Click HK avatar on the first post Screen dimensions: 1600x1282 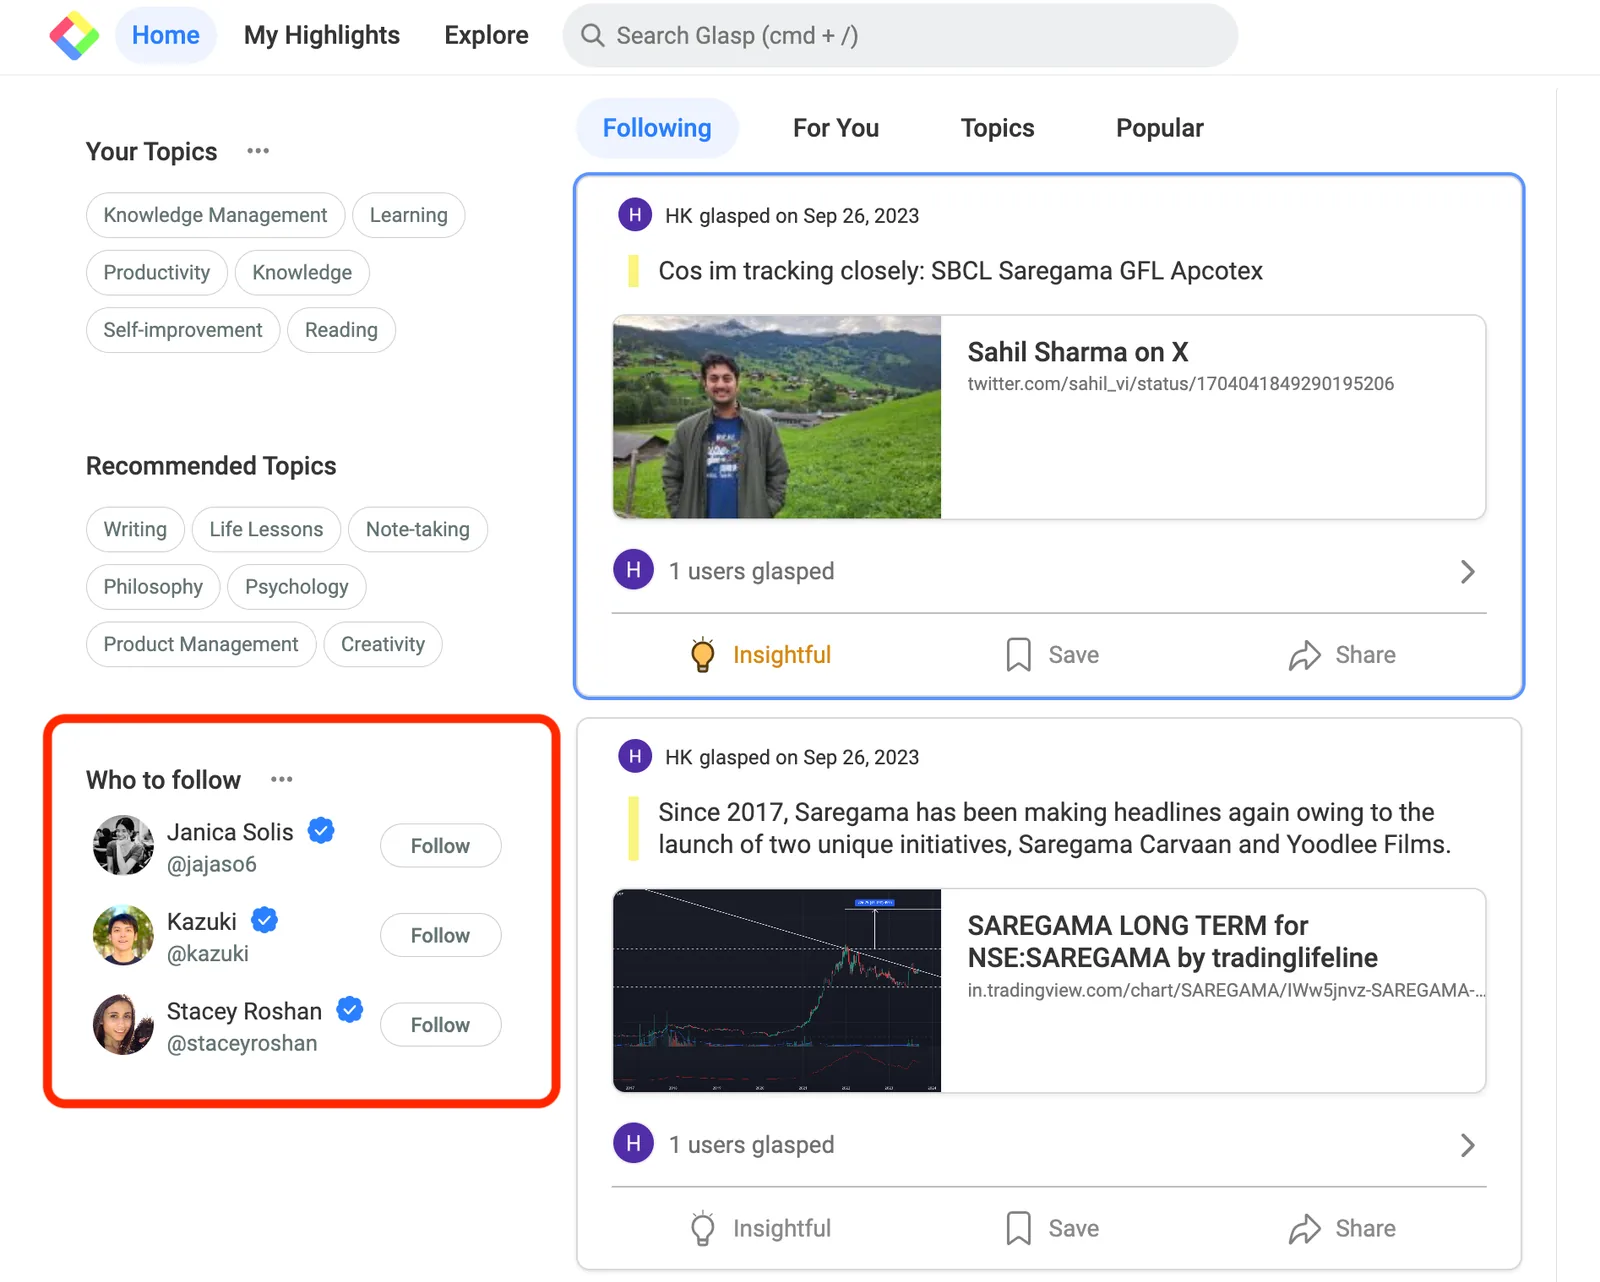click(x=635, y=215)
